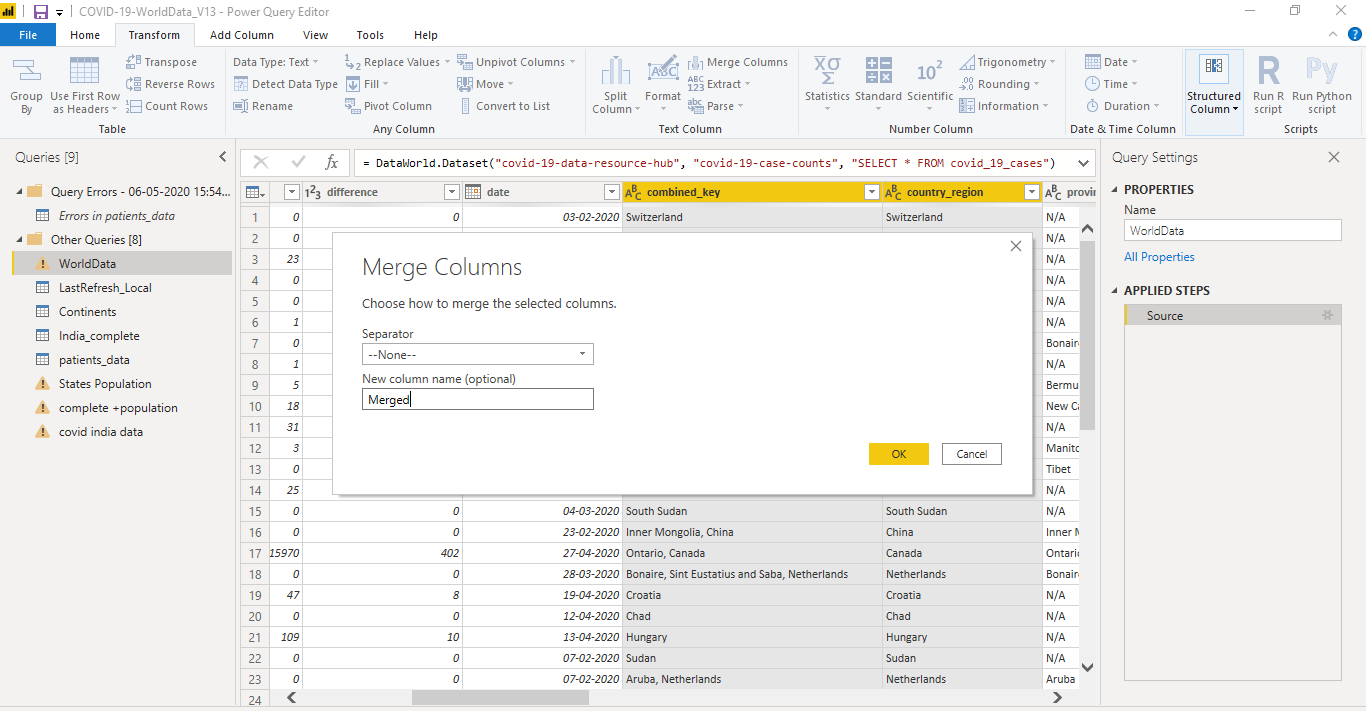Click the Format text icon
1366x711 pixels.
(662, 71)
